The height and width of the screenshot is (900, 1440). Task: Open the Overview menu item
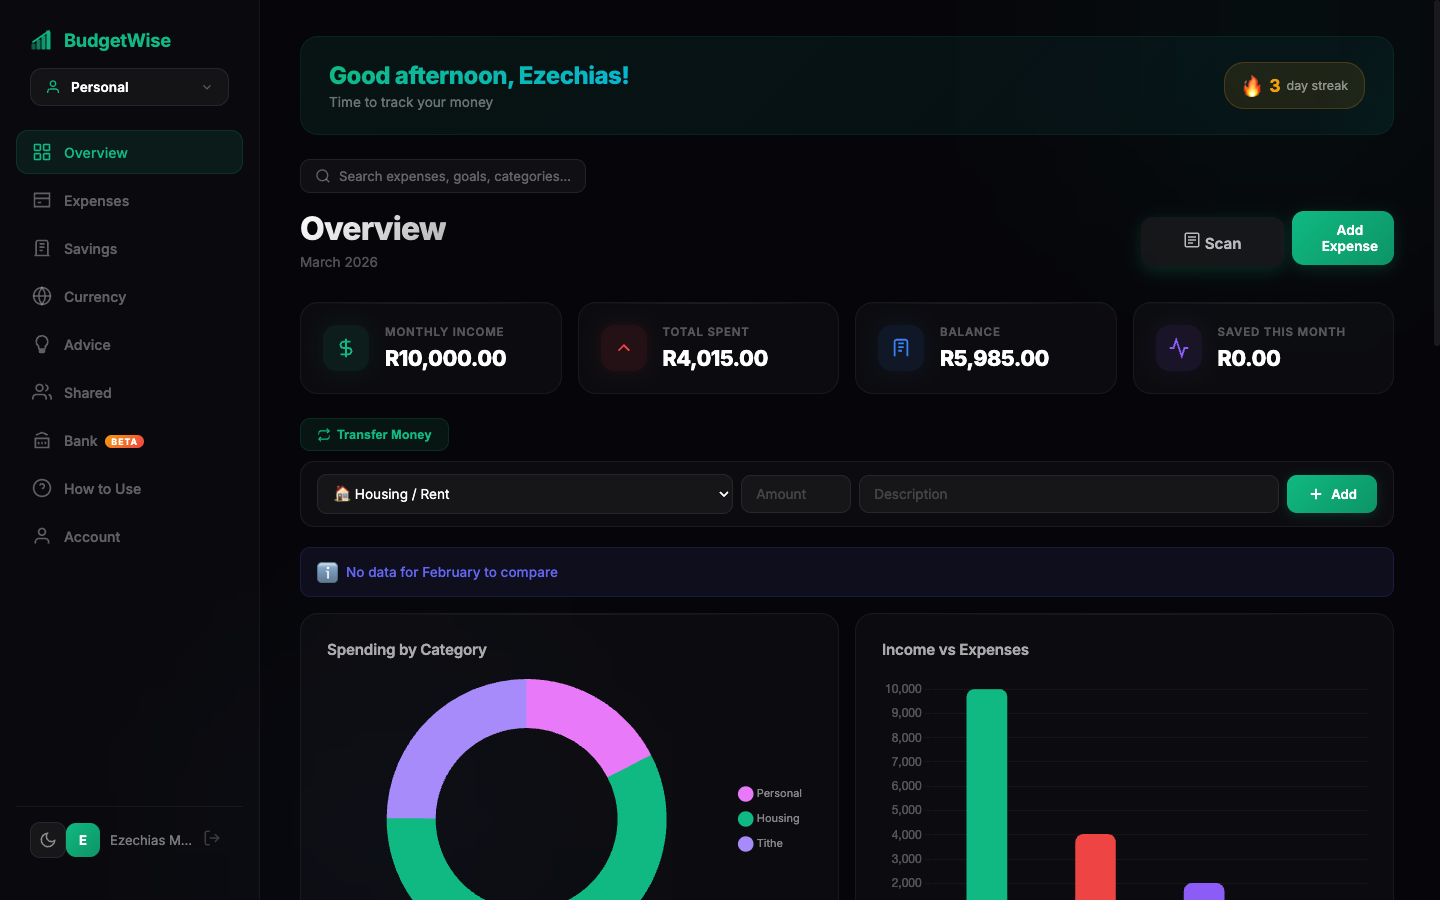[129, 152]
